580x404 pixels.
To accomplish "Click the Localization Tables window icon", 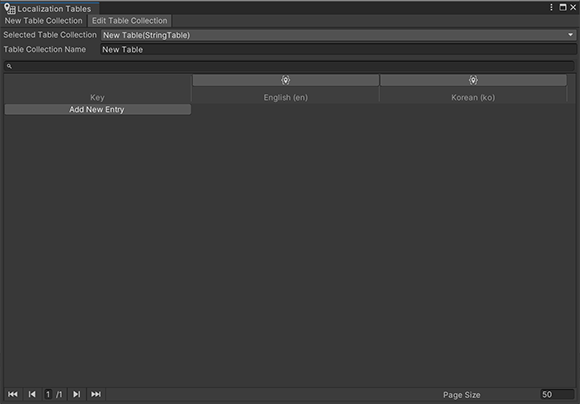I will pos(10,8).
